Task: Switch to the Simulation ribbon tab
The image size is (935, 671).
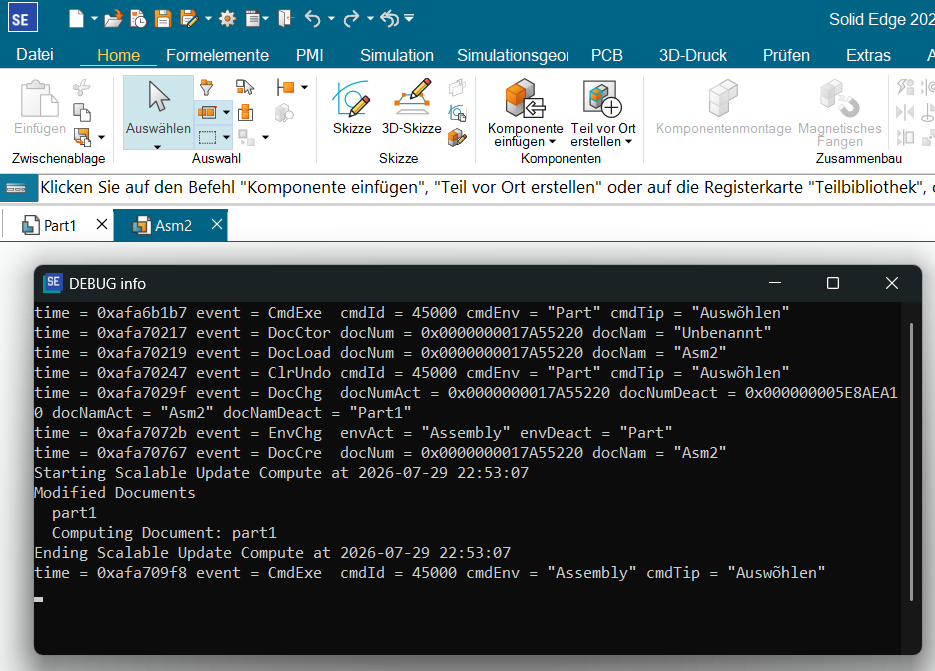Action: pos(397,55)
